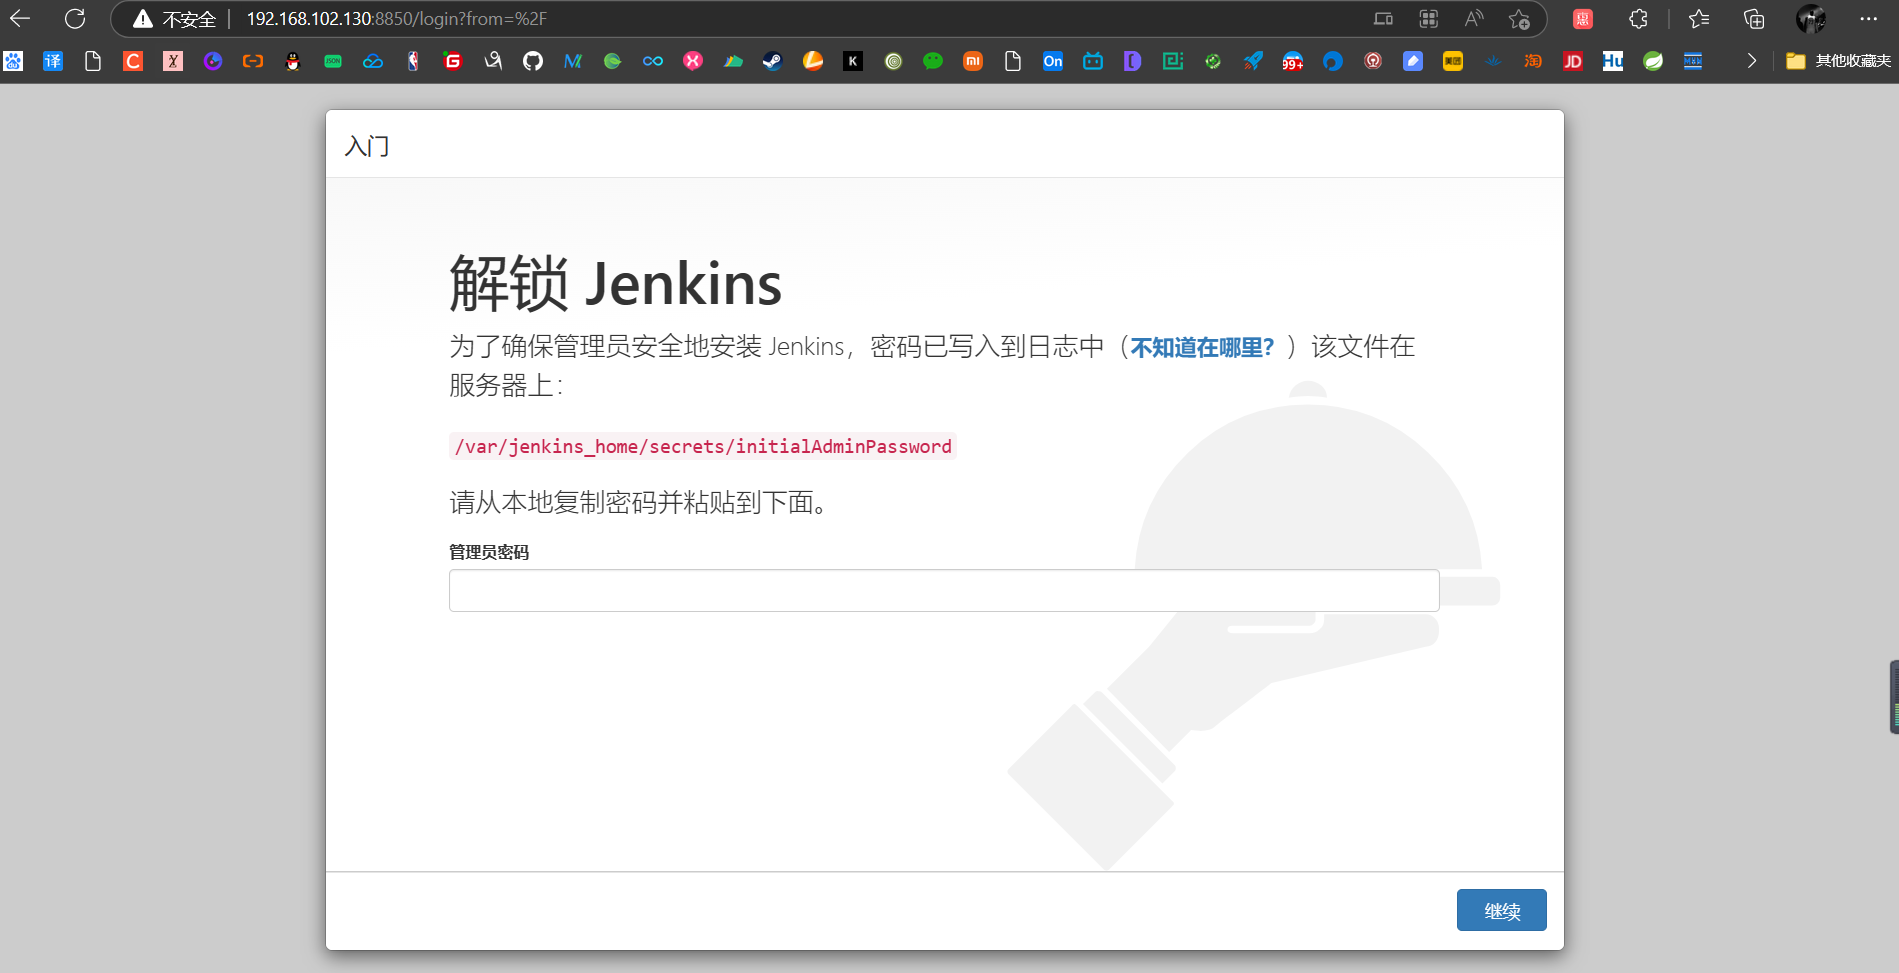Open the red Gitee G bookmark

(x=453, y=61)
